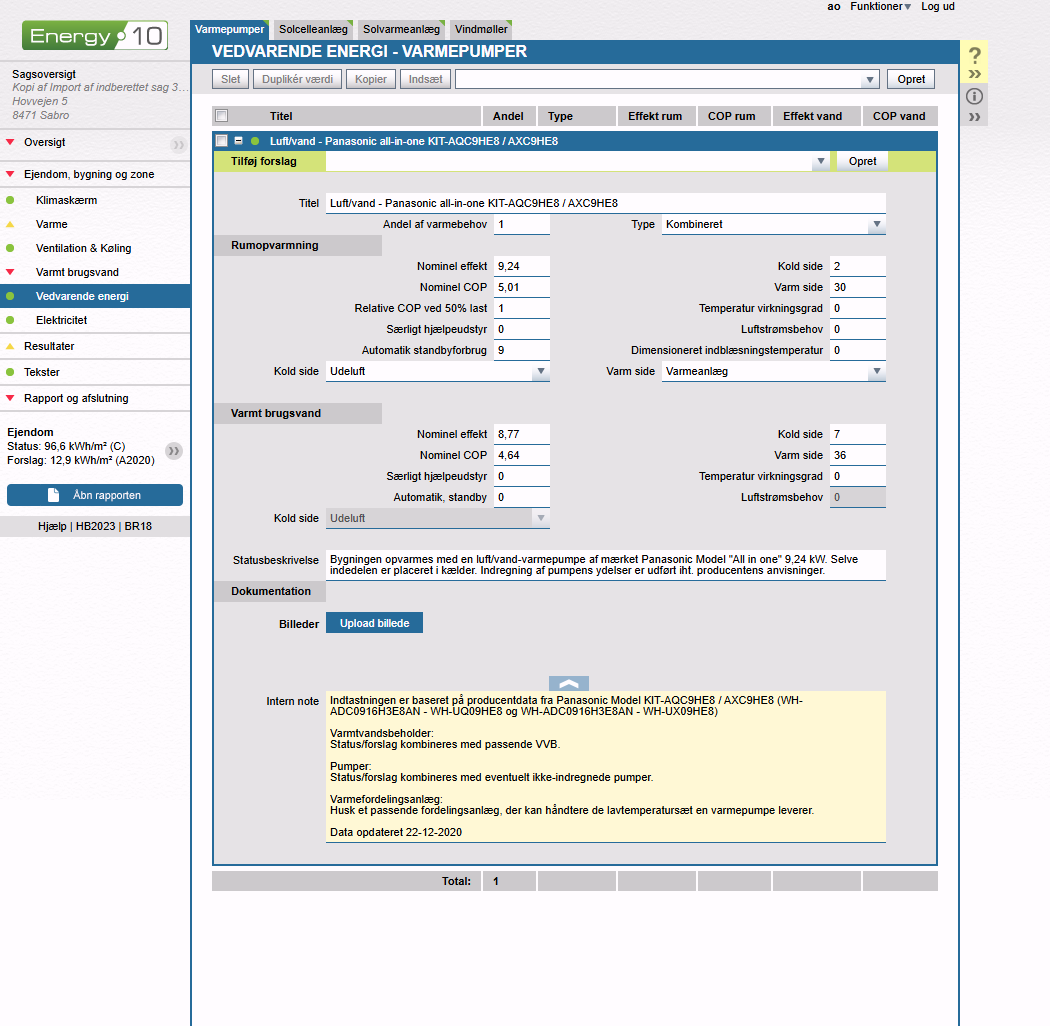
Task: Check the Luft/vand Panasonic row checkbox
Action: pos(222,141)
